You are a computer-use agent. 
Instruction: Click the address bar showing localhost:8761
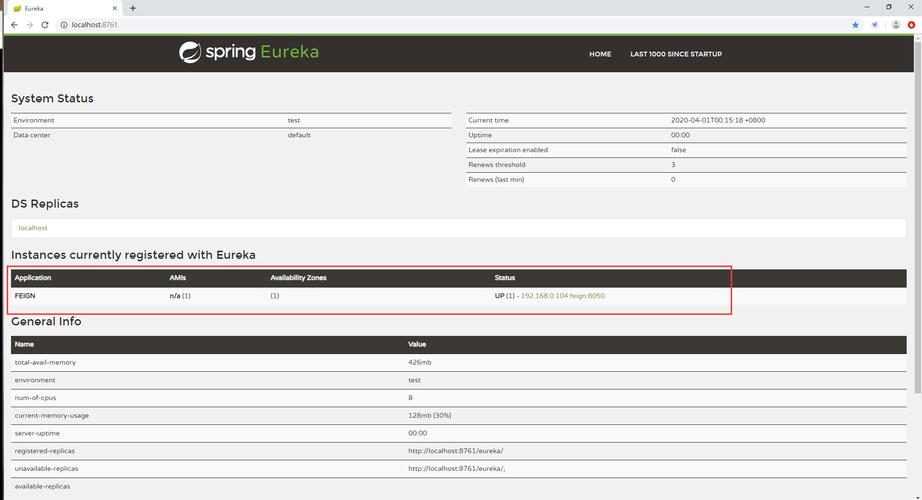(453, 25)
